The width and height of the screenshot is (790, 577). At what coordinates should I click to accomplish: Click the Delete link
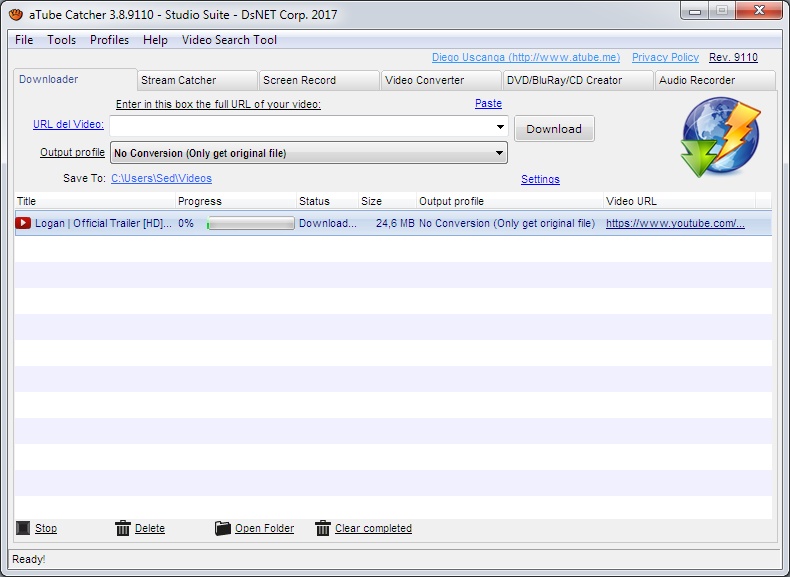[x=150, y=528]
